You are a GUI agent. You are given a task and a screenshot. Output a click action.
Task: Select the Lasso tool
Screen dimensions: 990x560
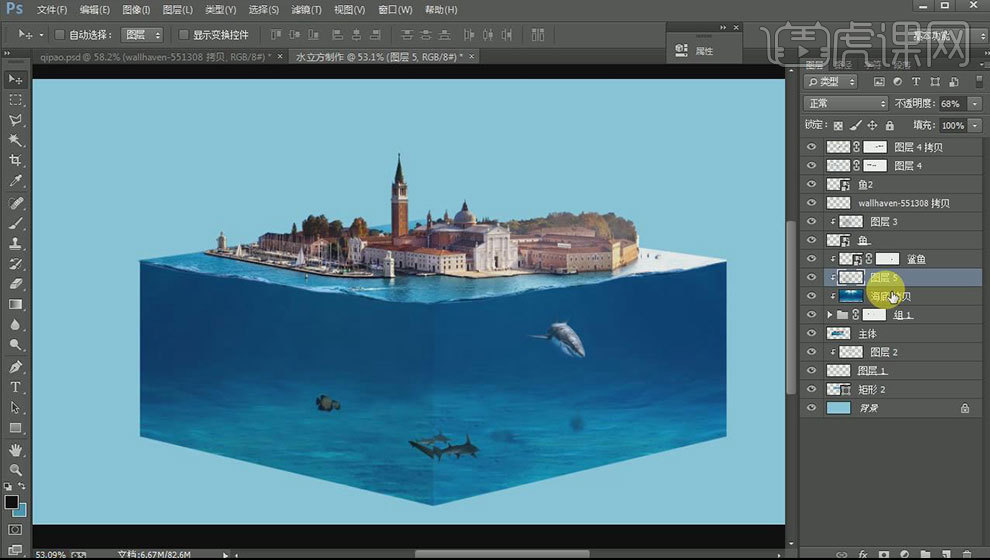[x=15, y=120]
